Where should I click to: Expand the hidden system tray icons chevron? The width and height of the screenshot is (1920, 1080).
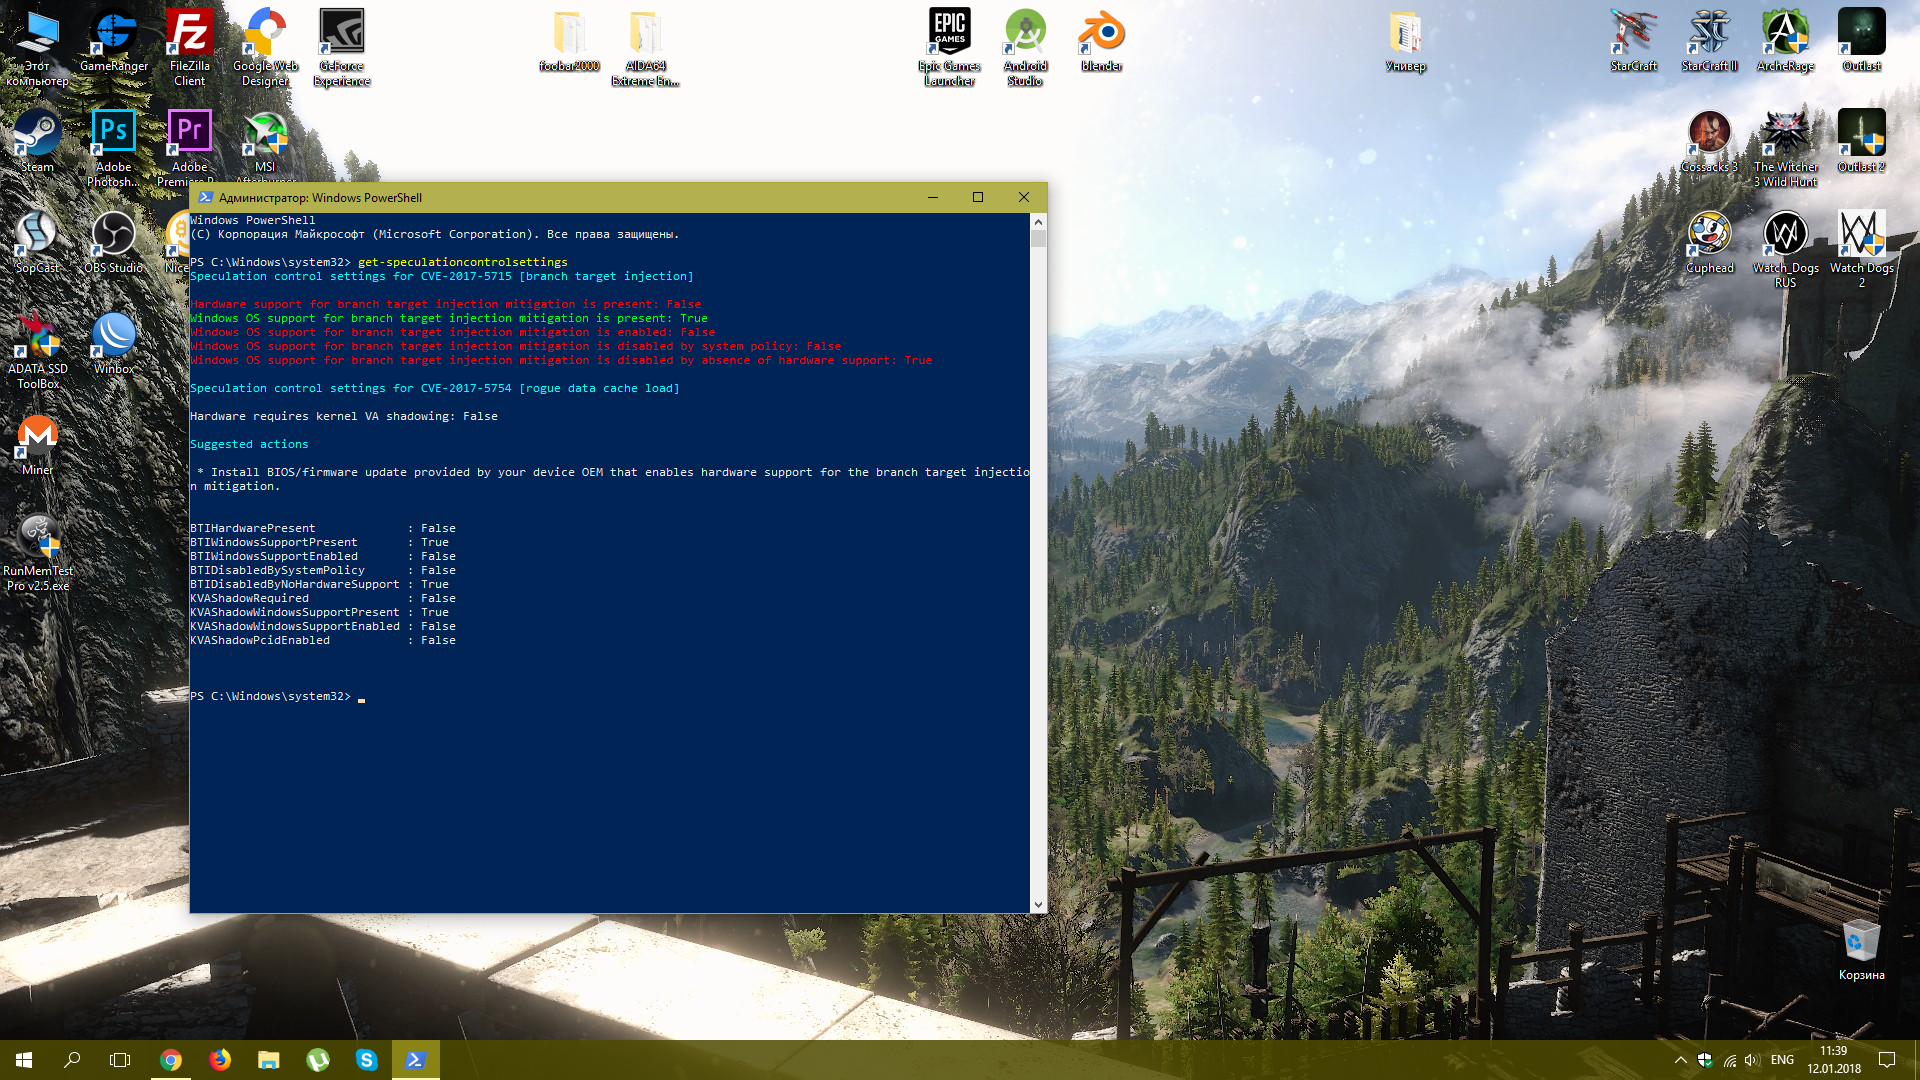(1680, 1060)
